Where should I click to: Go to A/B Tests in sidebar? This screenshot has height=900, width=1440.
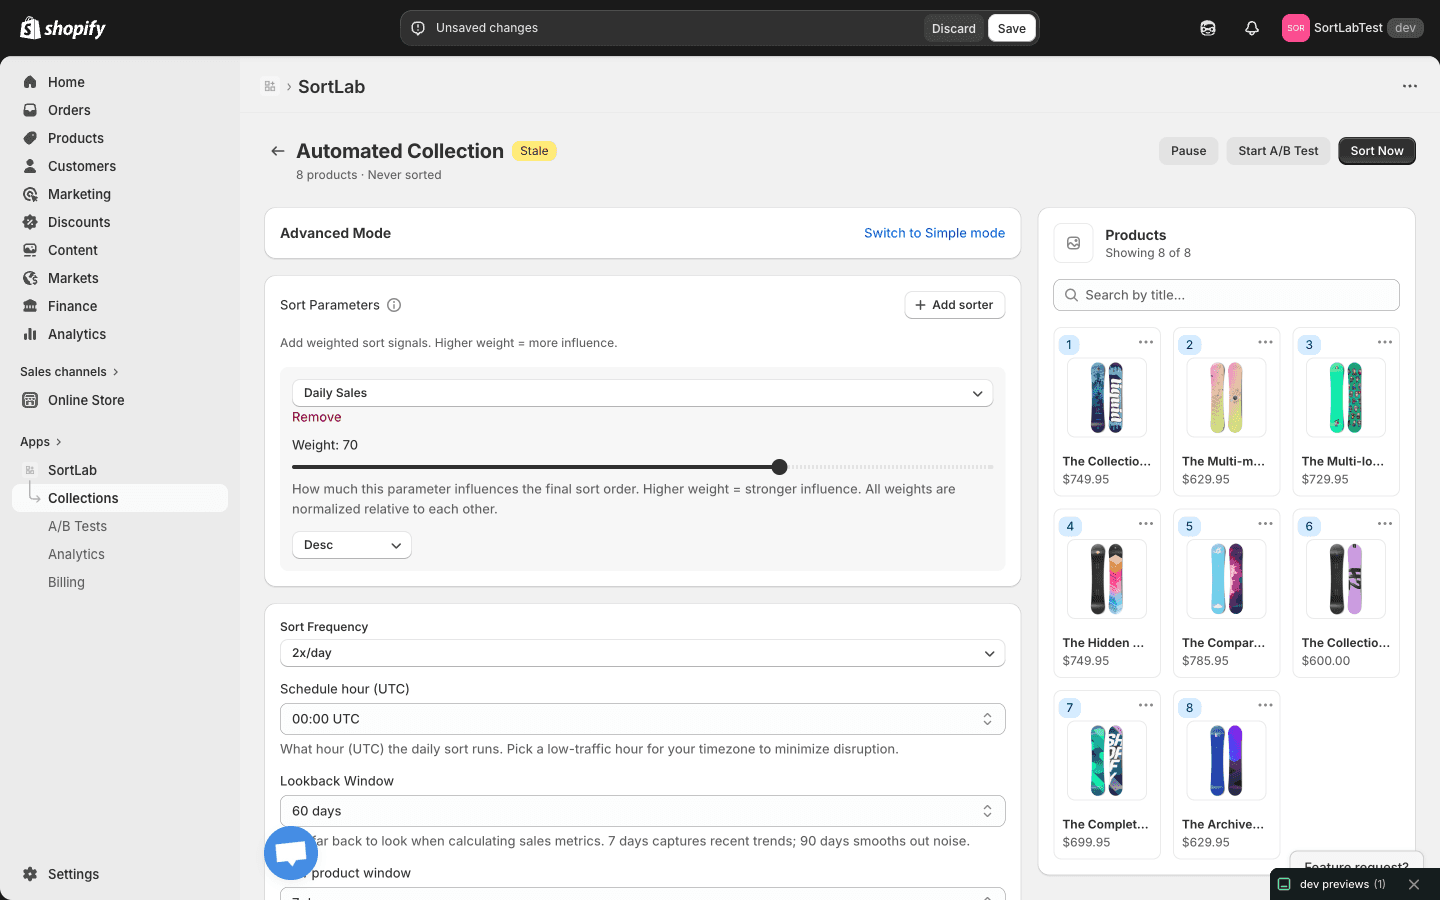click(77, 526)
